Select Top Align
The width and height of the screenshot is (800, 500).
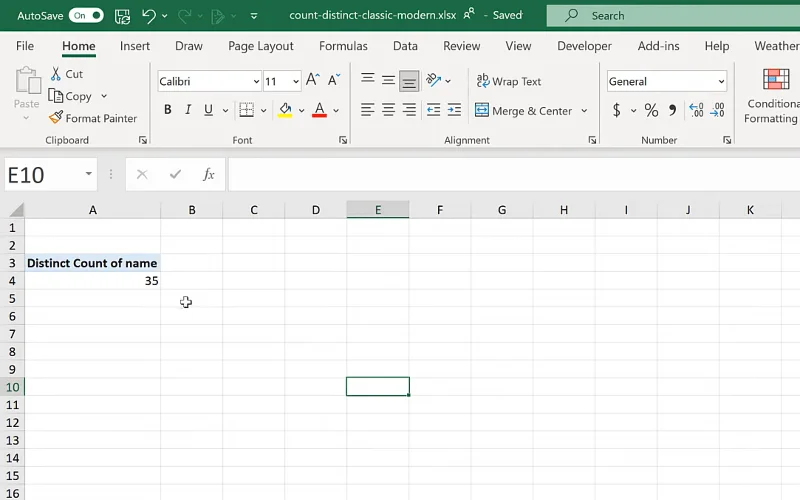[x=367, y=80]
